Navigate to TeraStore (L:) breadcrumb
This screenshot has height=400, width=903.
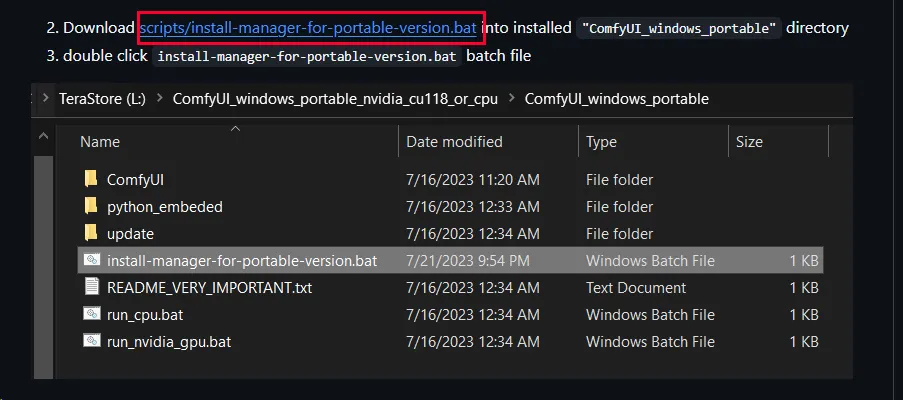102,98
